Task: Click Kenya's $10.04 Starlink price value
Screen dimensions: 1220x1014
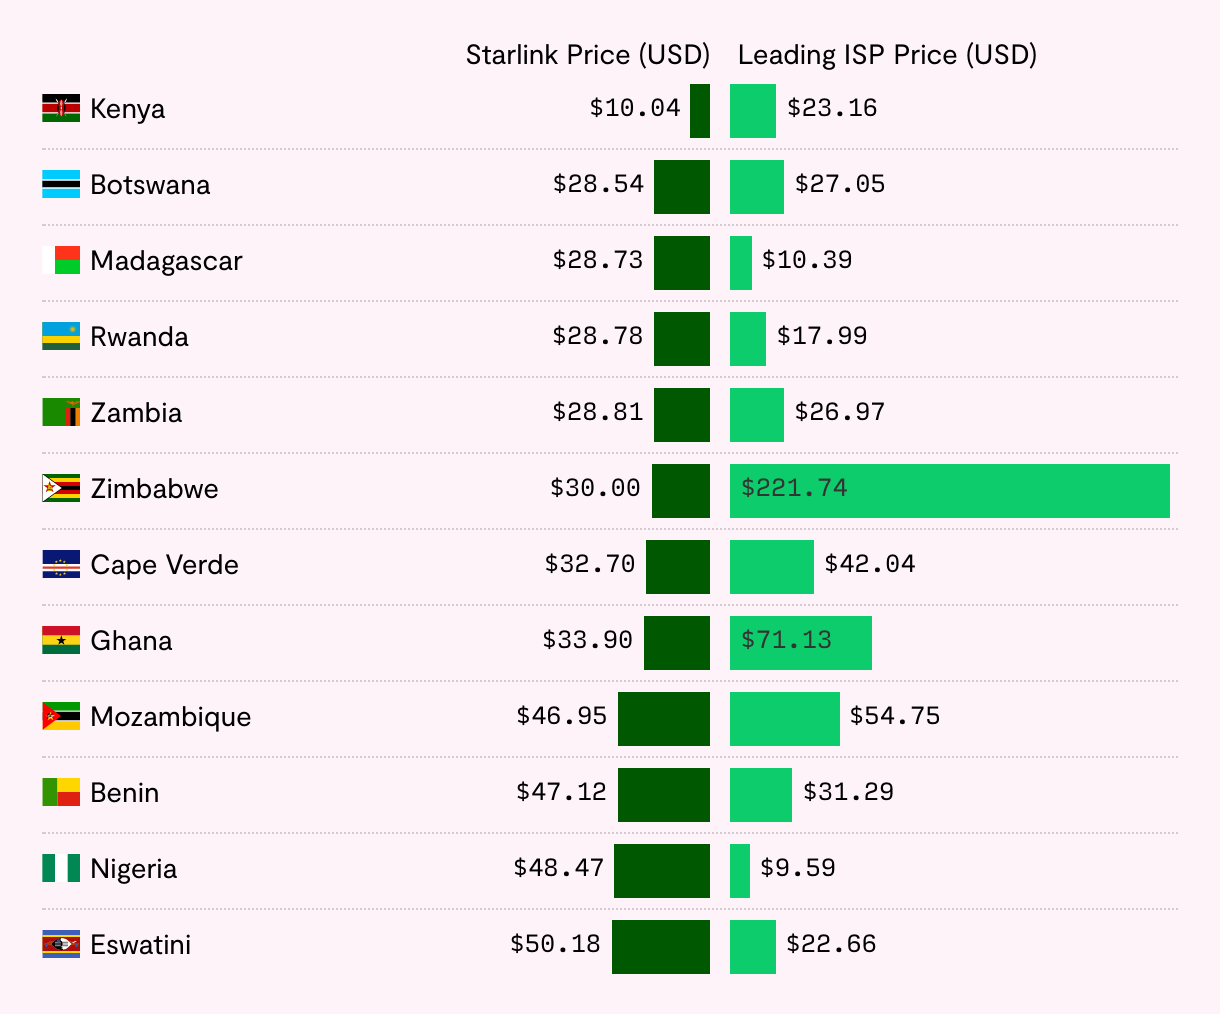Action: coord(634,108)
